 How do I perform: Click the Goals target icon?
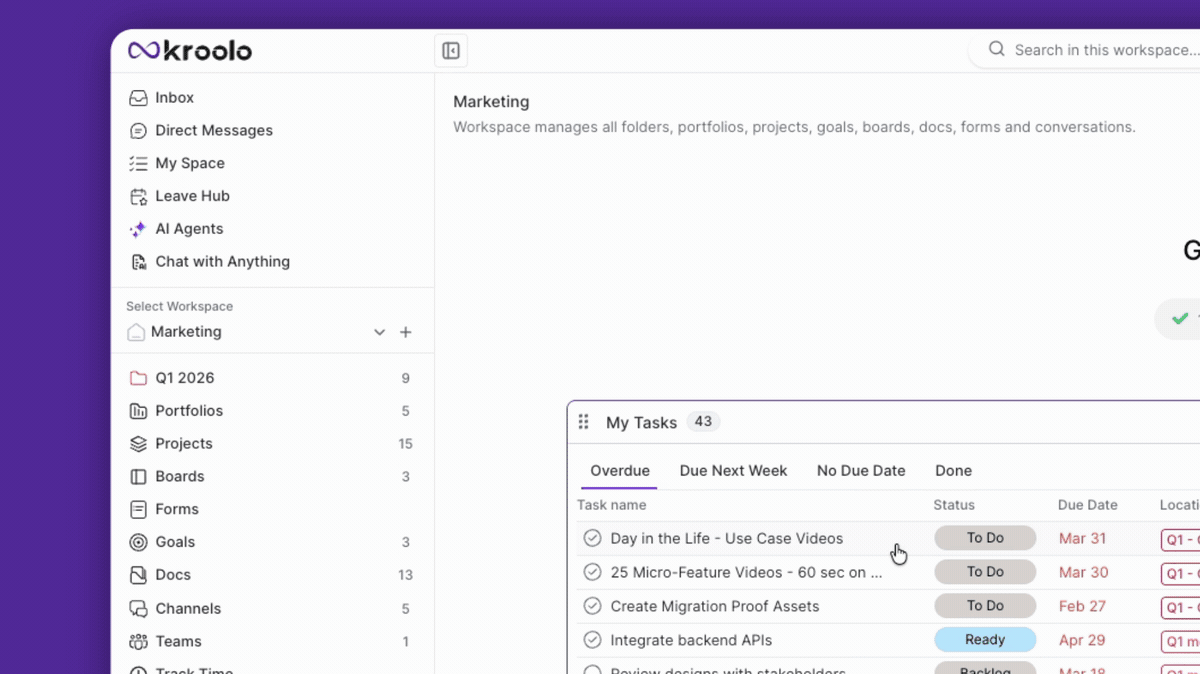pyautogui.click(x=138, y=542)
